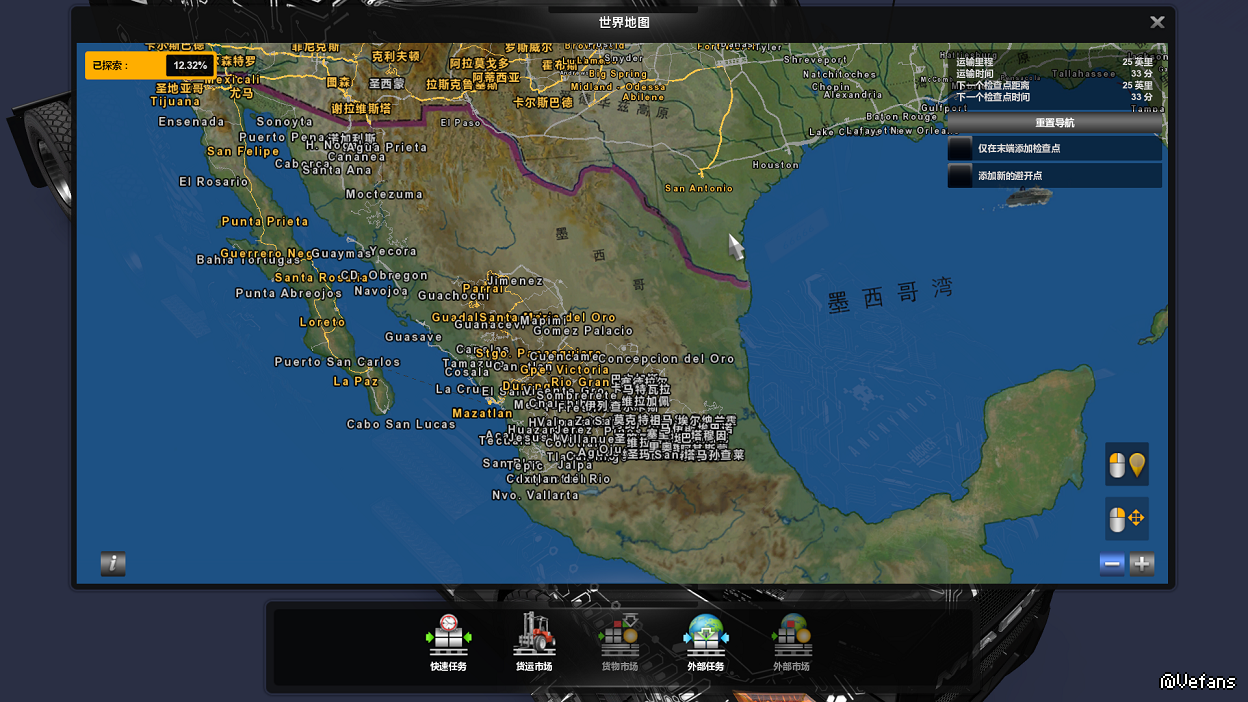Screen dimensions: 1248x702
Task: Select the Alexandria city label
Action: (x=852, y=96)
